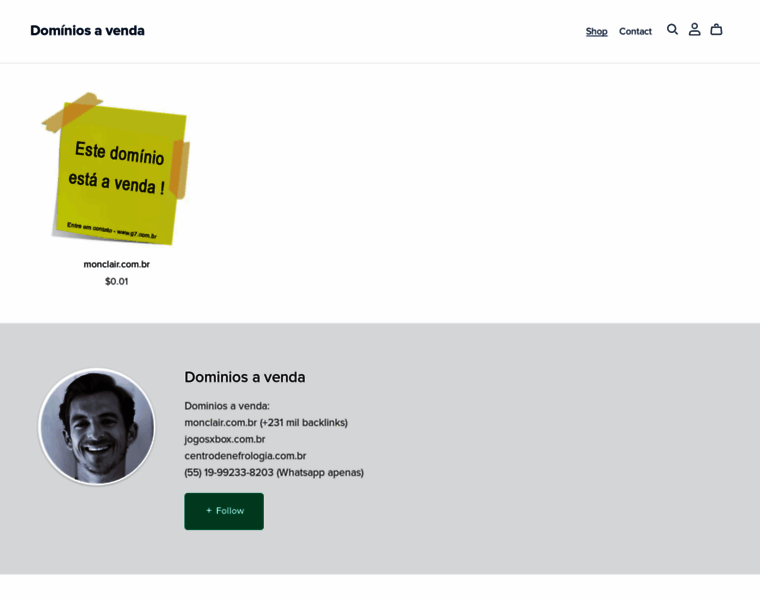Viewport: 760px width, 600px height.
Task: Open the shopping bag cart icon
Action: pyautogui.click(x=716, y=30)
